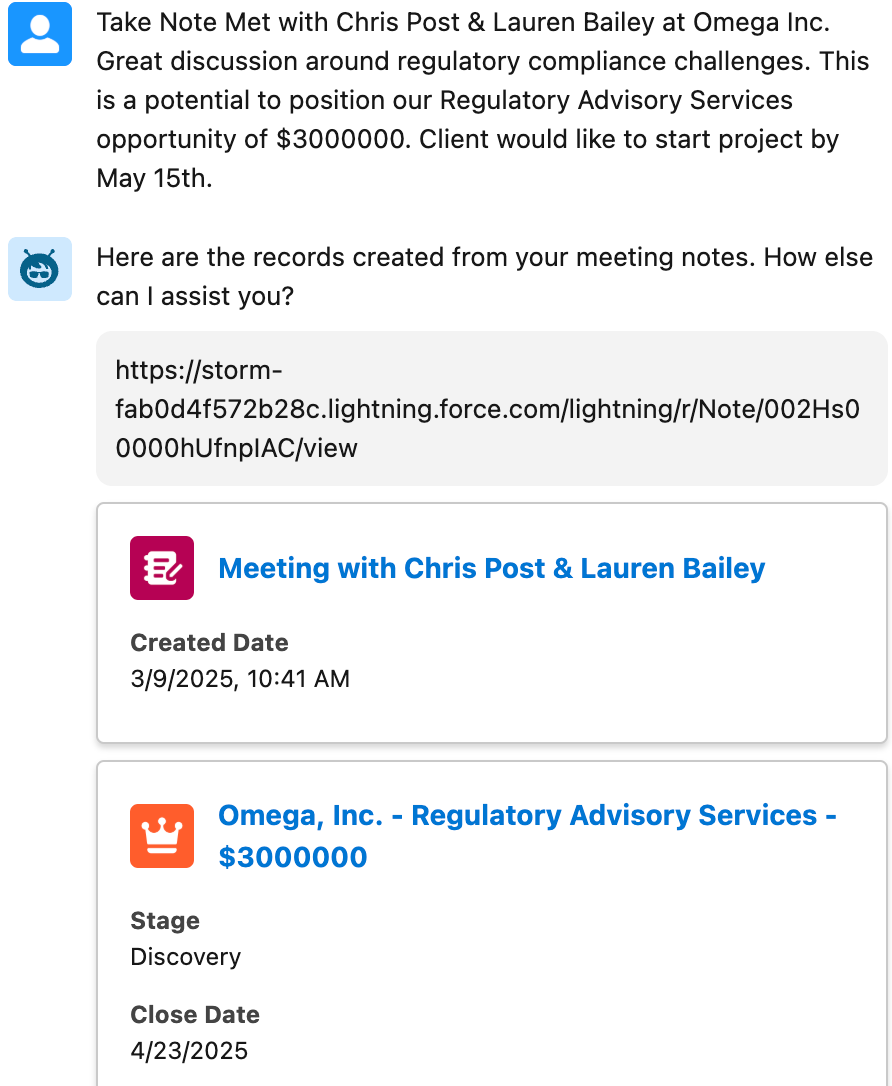Image resolution: width=892 pixels, height=1086 pixels.
Task: Click the orange opportunity crown icon
Action: [x=162, y=836]
